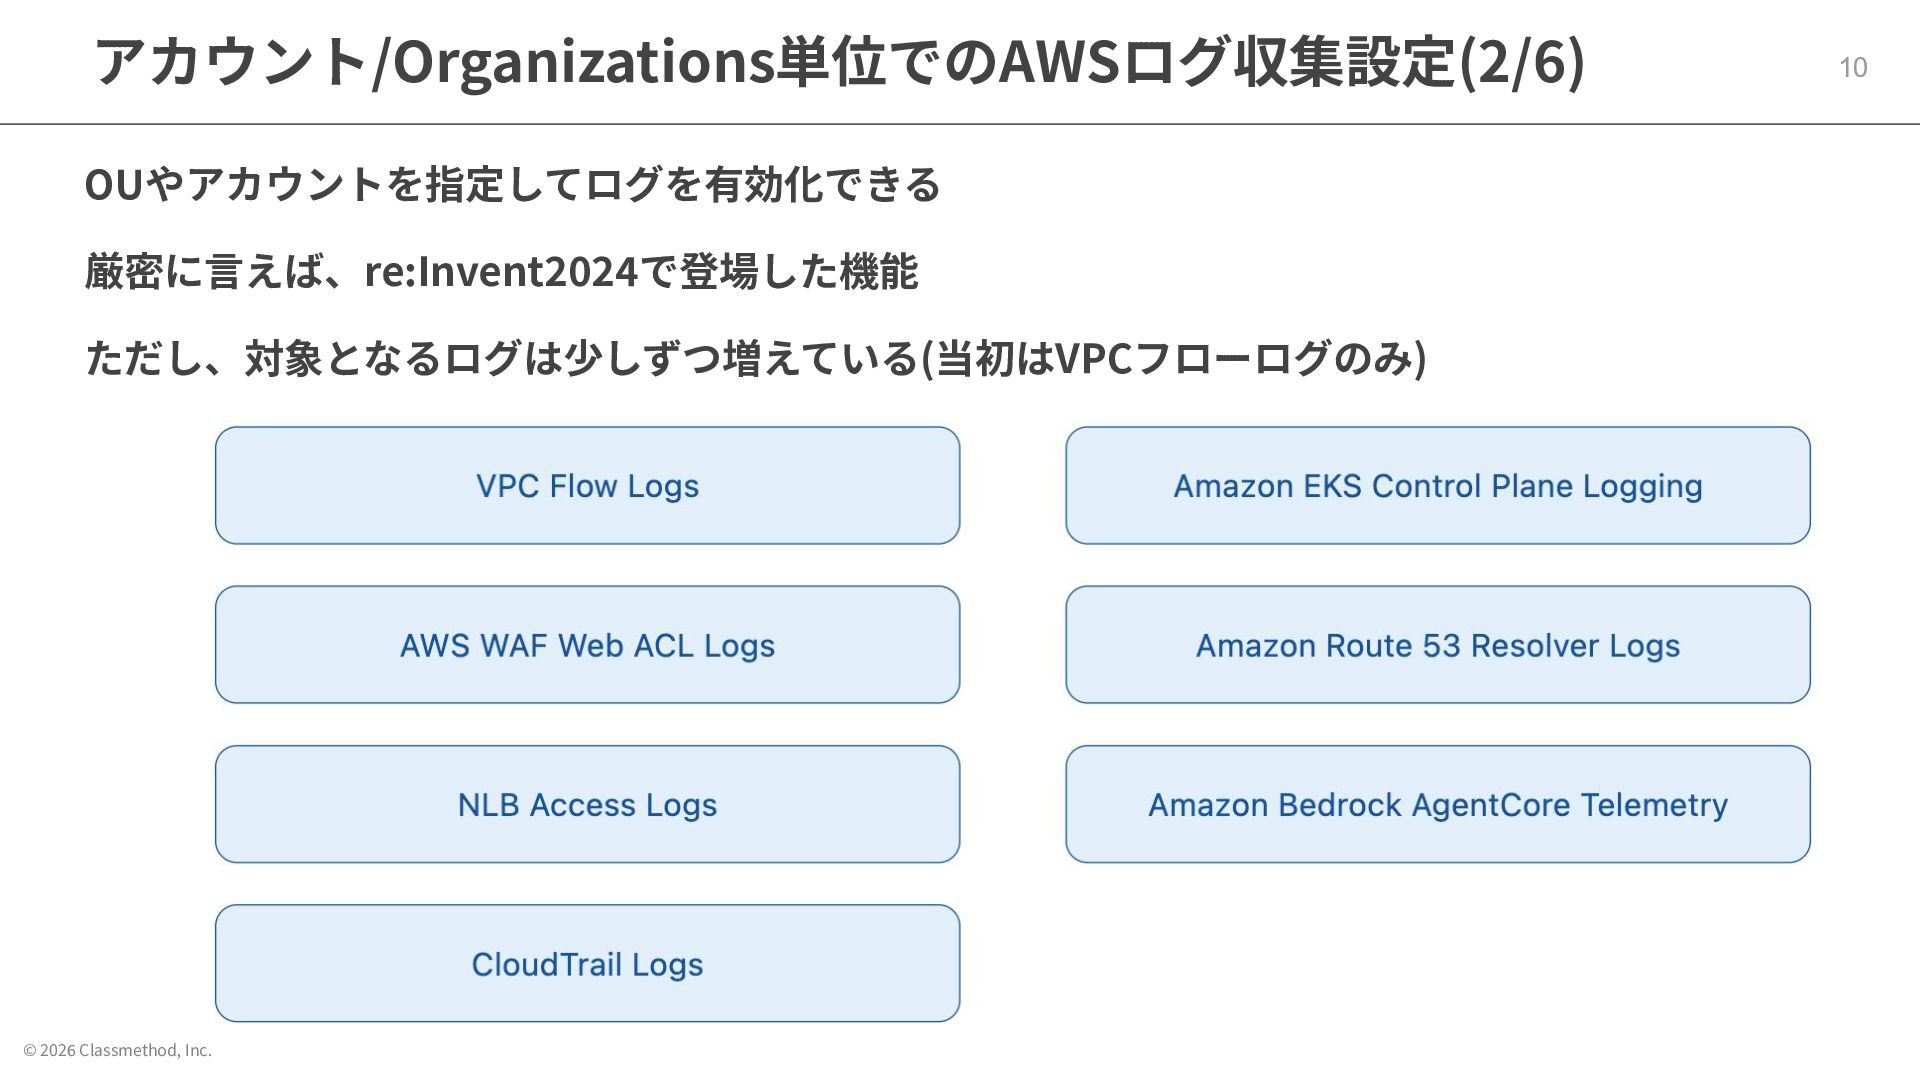Click the line starting with OUやアカウント

pos(512,185)
